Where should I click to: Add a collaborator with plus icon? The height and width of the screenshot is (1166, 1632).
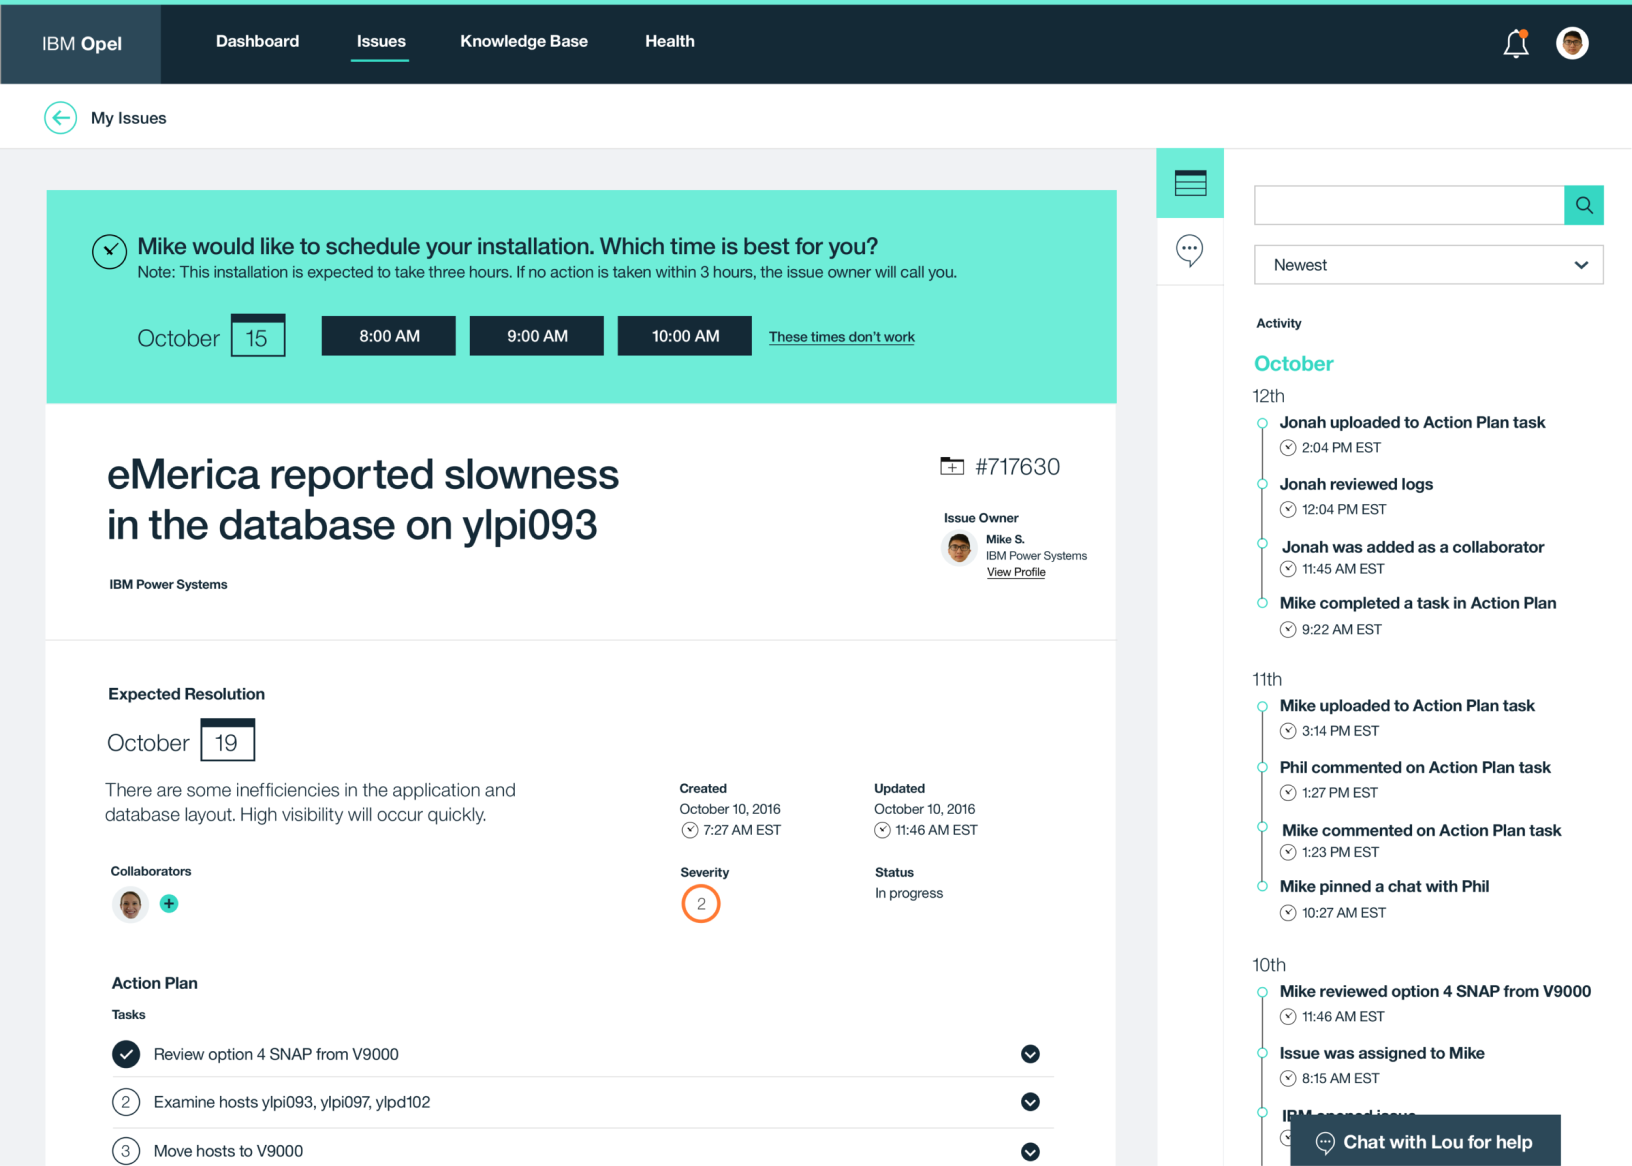[169, 903]
